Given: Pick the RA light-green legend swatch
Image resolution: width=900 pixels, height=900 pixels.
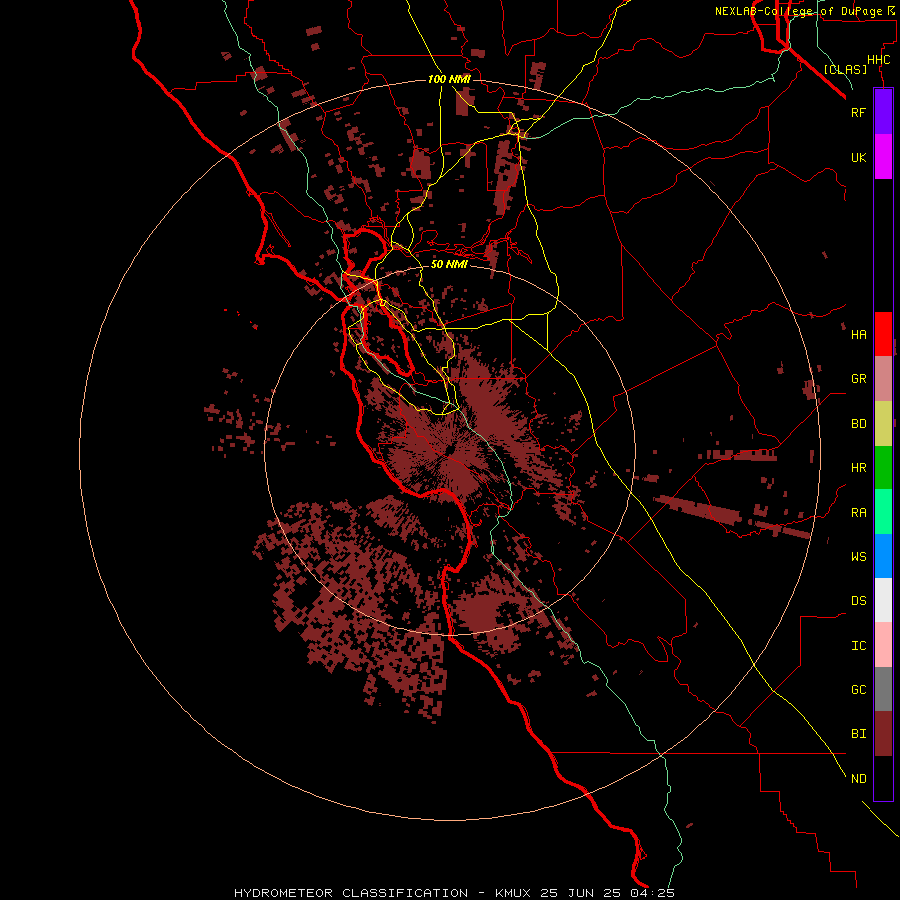Looking at the screenshot, I should pos(883,512).
